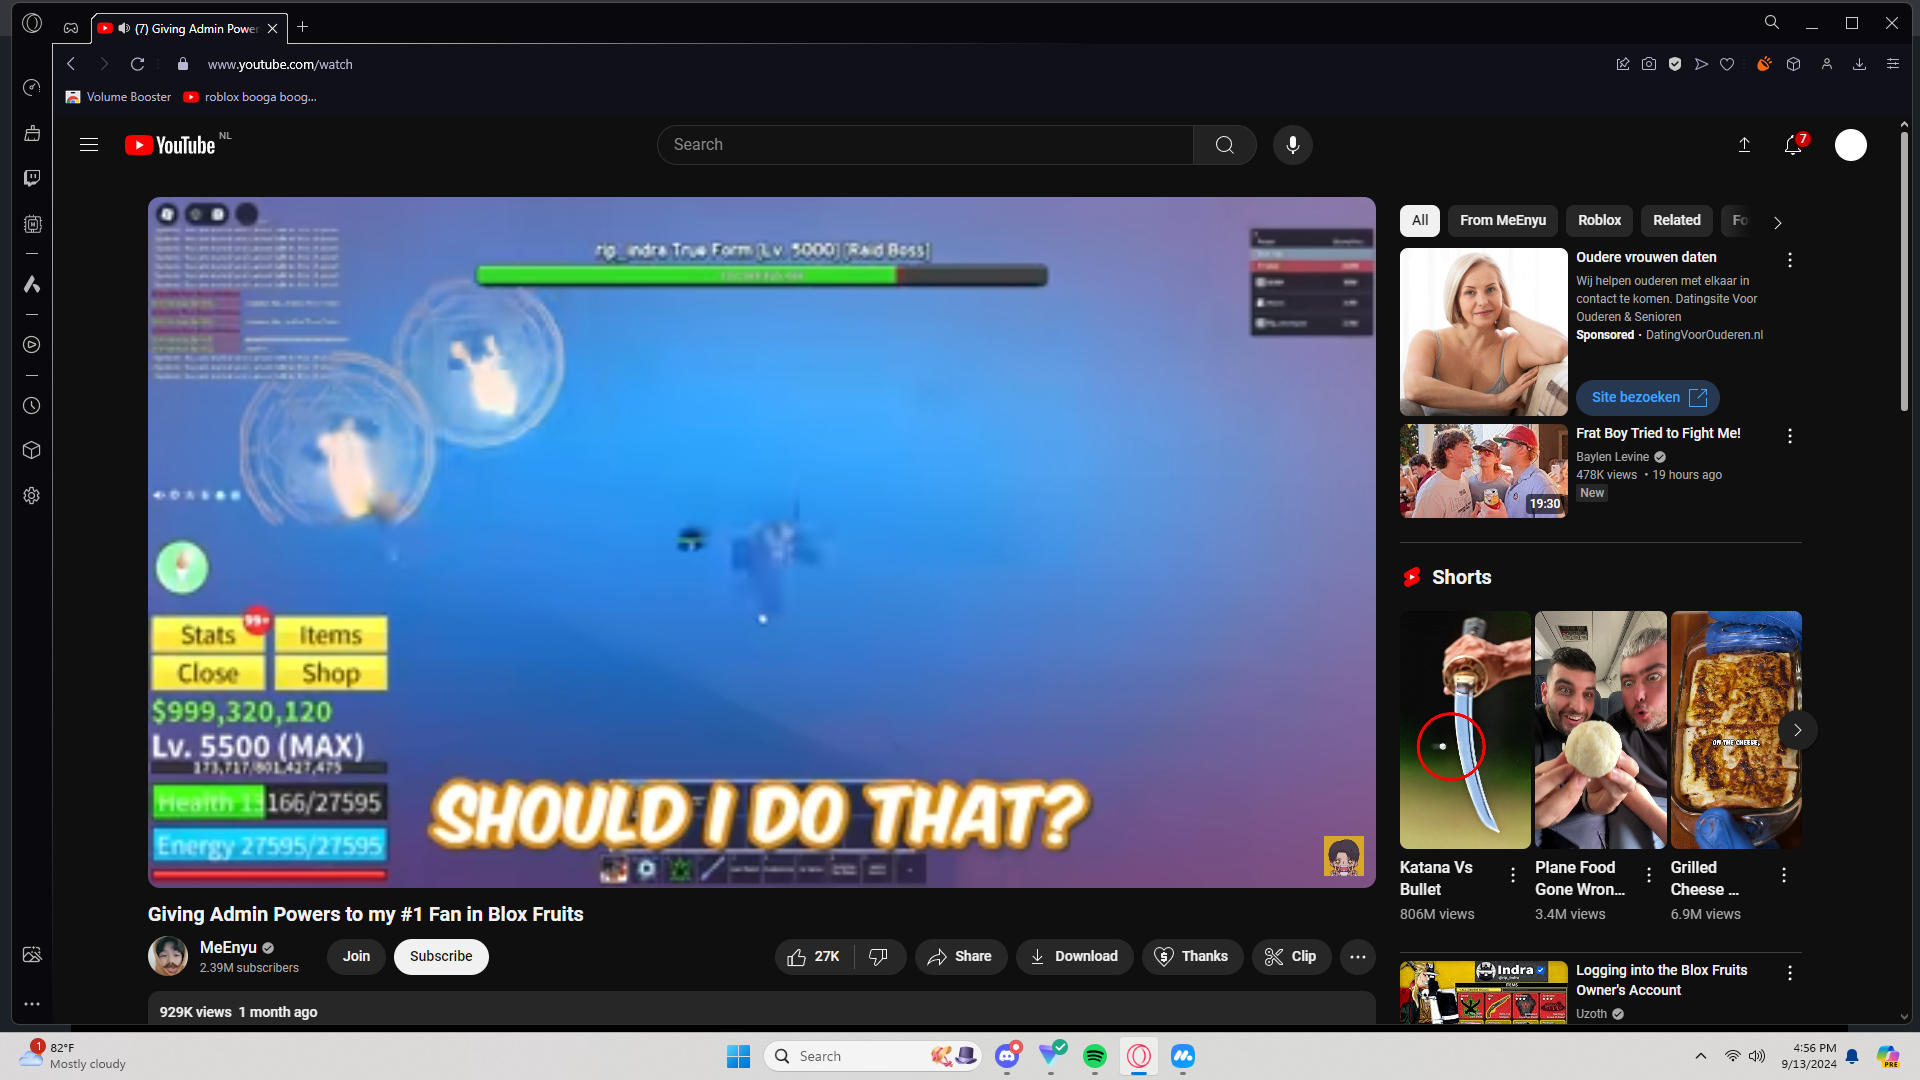This screenshot has height=1080, width=1920.
Task: Open options for Plane Food short
Action: pyautogui.click(x=1649, y=875)
